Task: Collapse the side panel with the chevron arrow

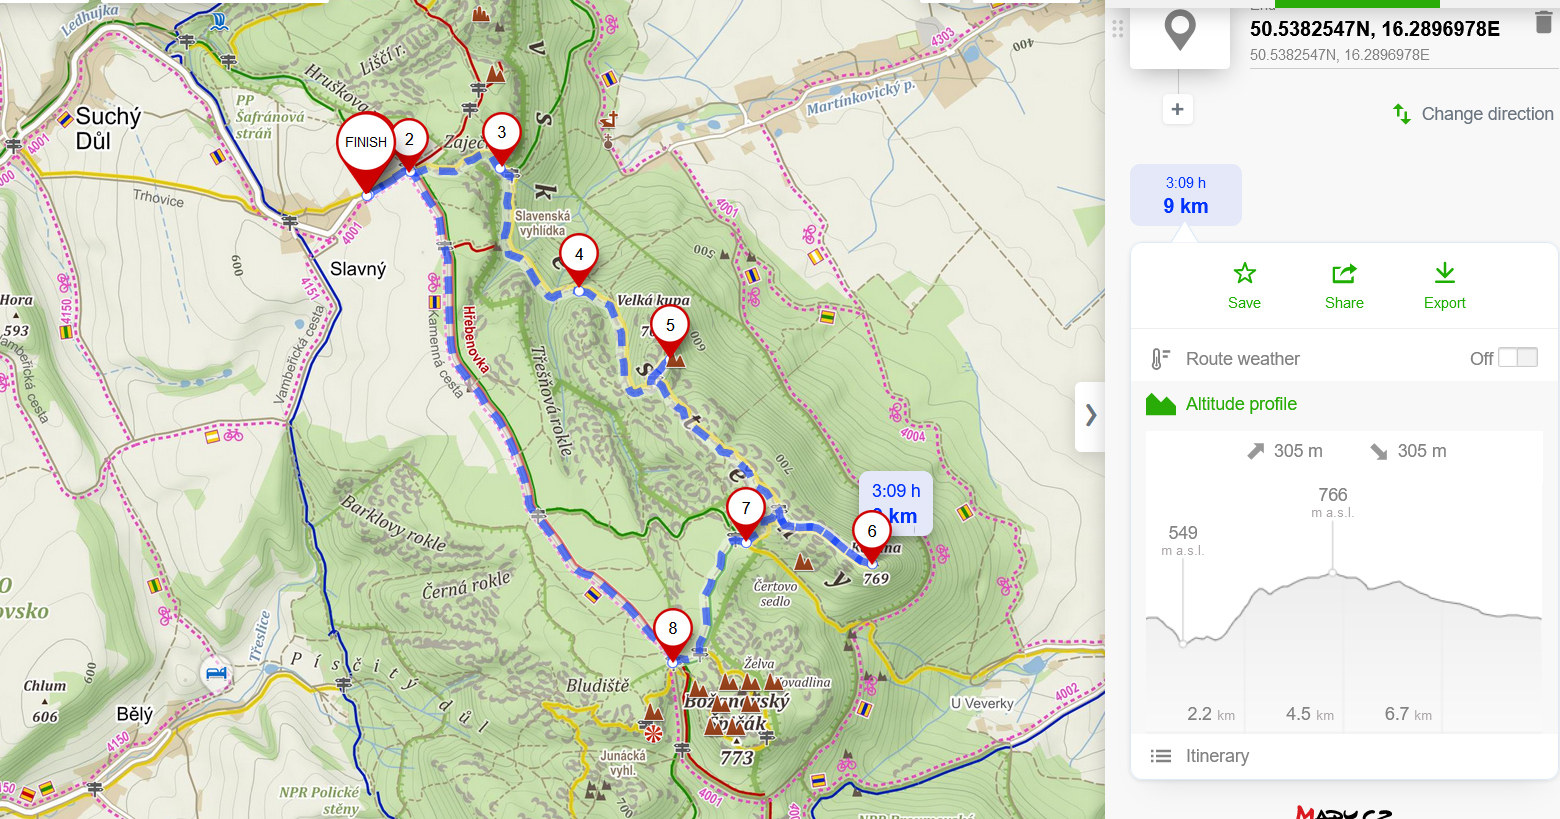Action: point(1090,416)
